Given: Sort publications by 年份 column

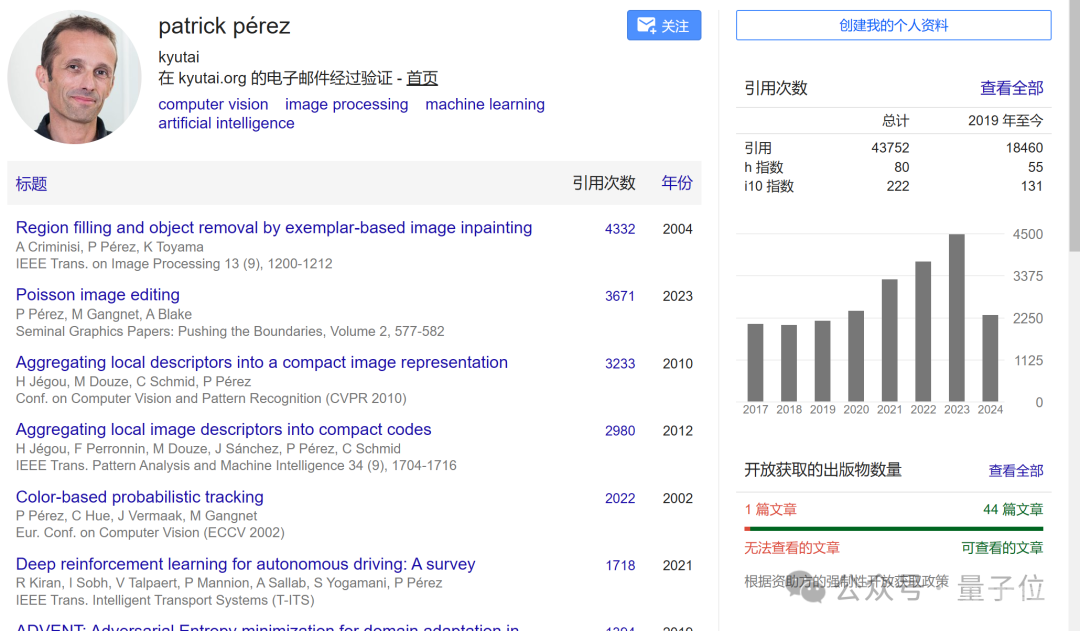Looking at the screenshot, I should pos(676,183).
